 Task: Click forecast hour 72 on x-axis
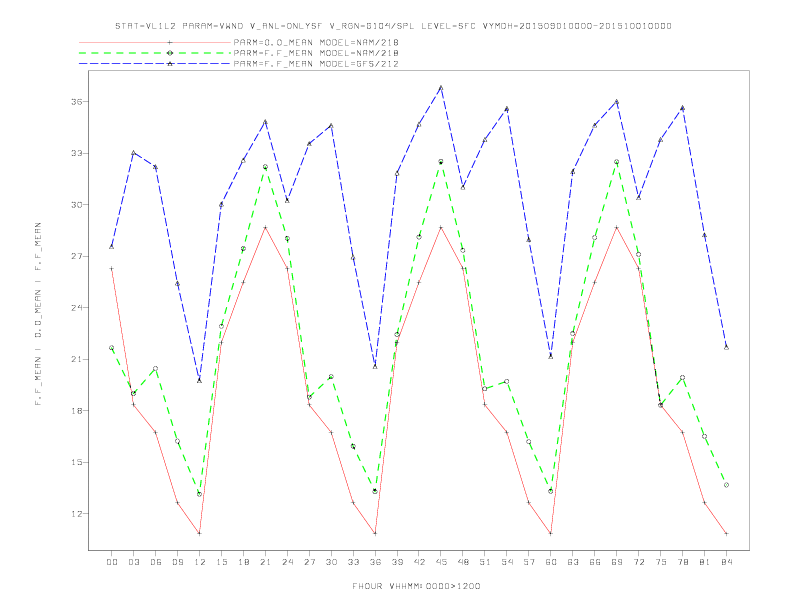tap(638, 562)
